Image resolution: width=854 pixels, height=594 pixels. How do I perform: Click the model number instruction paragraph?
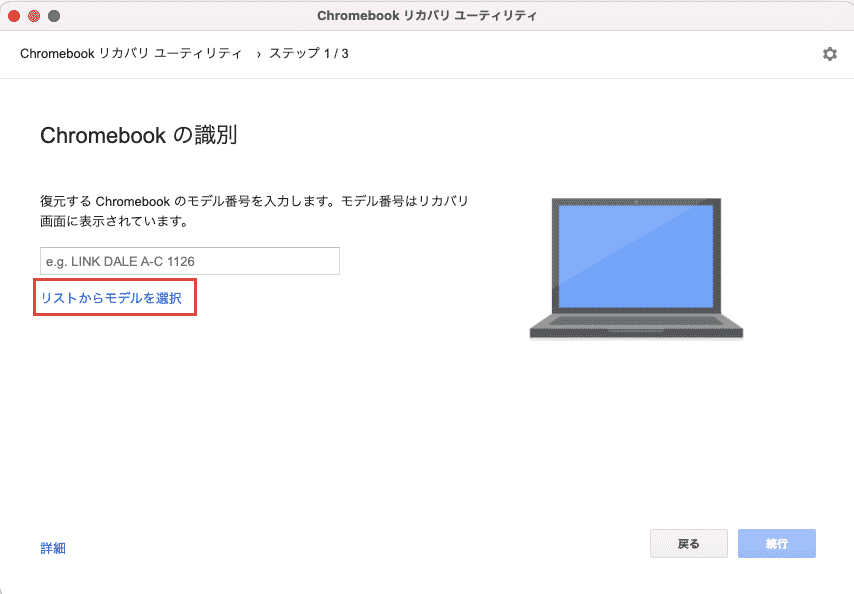254,211
